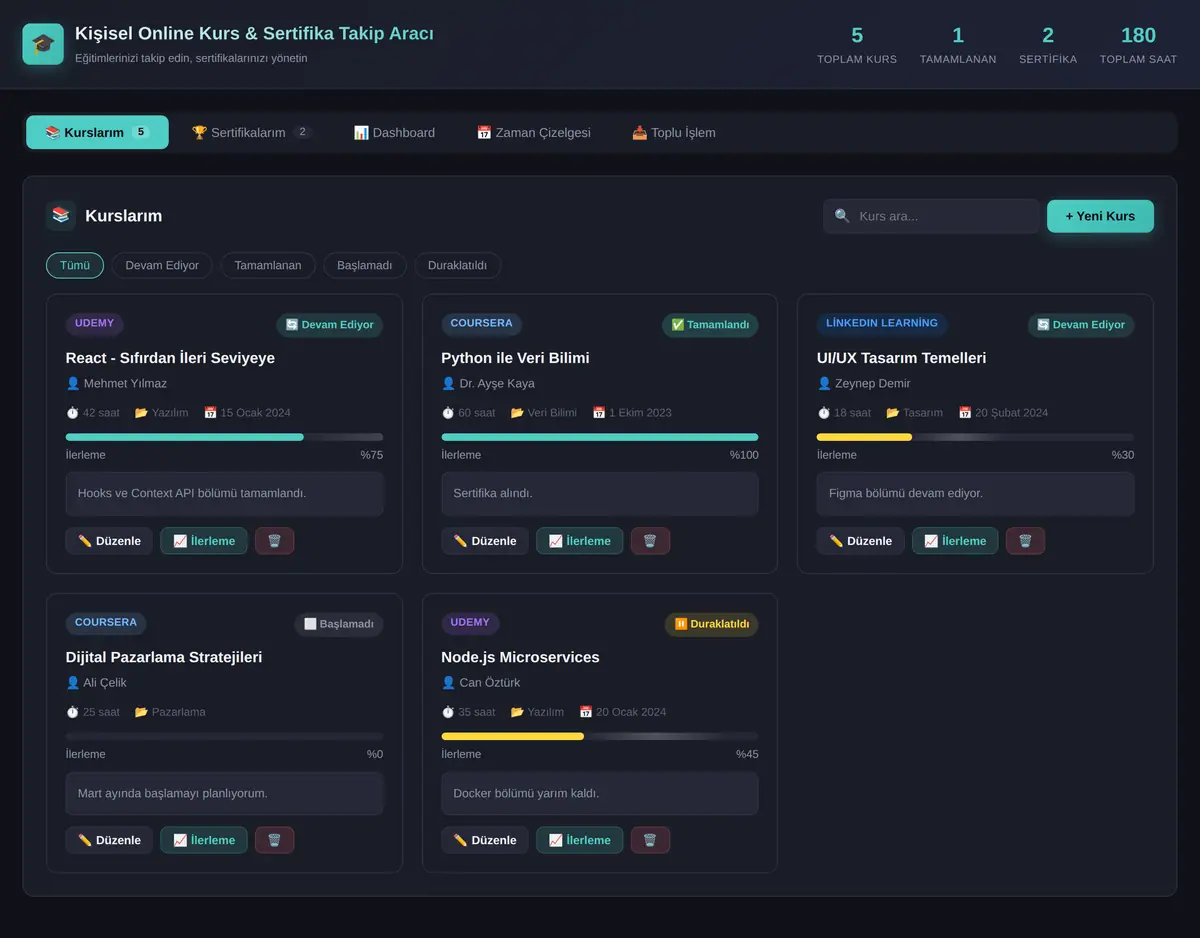Filter courses by Devam Ediyor

tap(162, 265)
